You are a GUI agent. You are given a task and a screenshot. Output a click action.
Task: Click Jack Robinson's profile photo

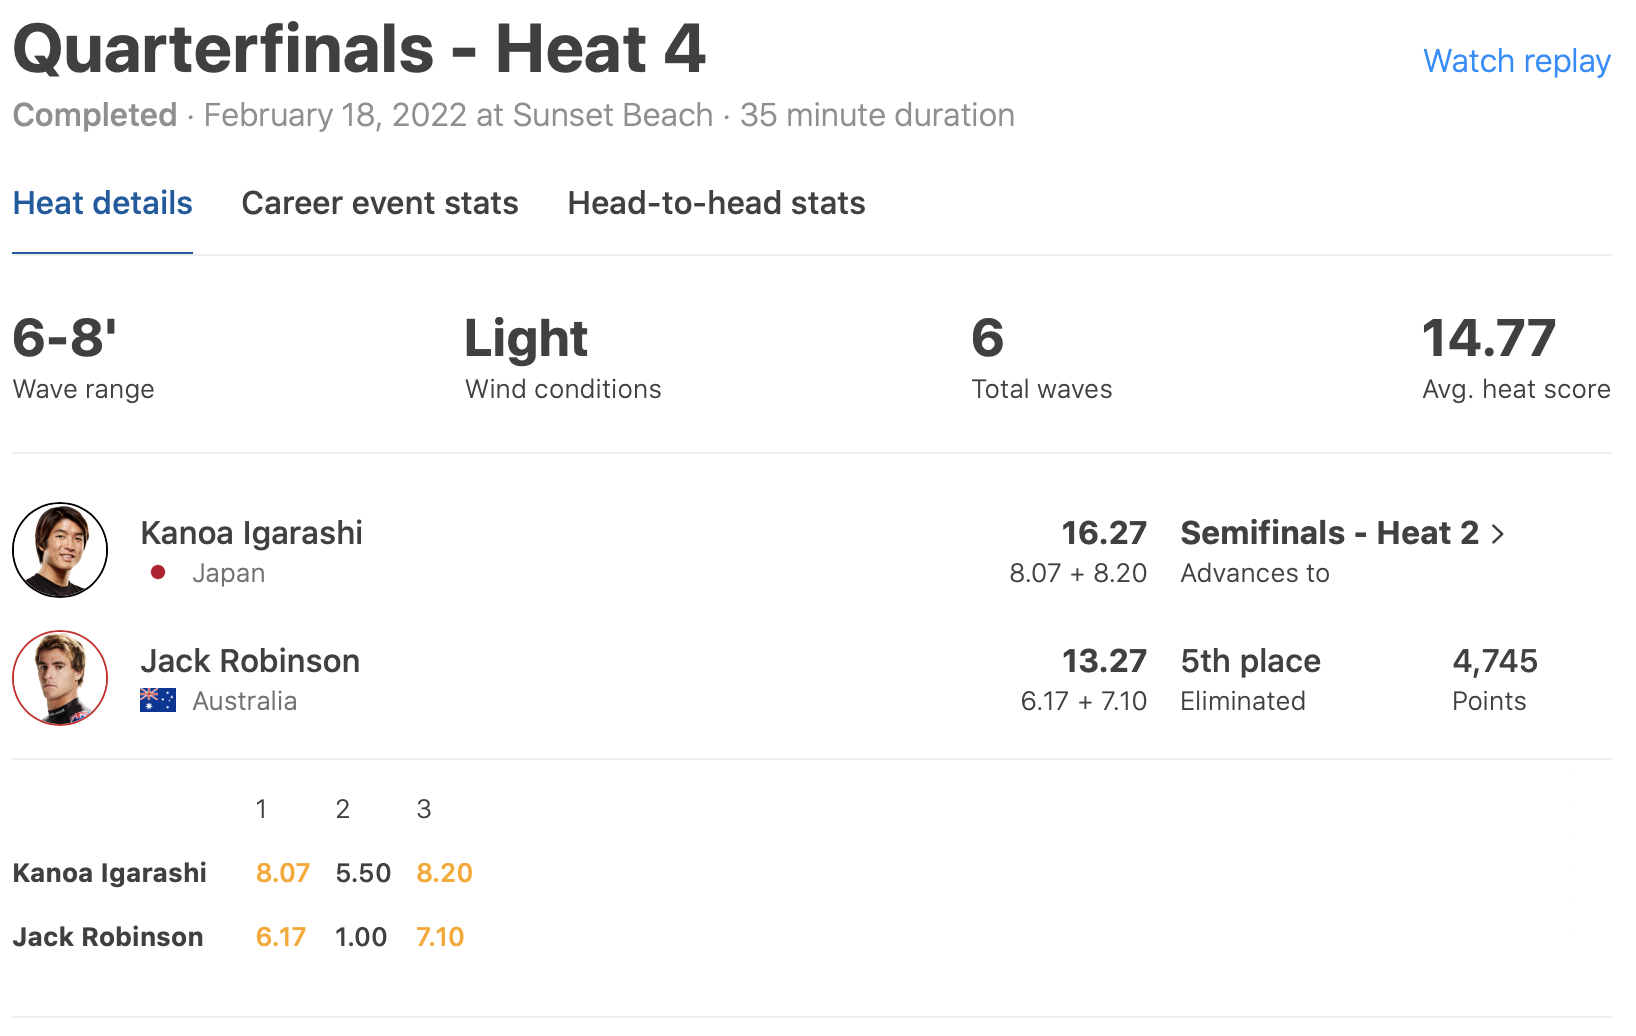pos(60,678)
